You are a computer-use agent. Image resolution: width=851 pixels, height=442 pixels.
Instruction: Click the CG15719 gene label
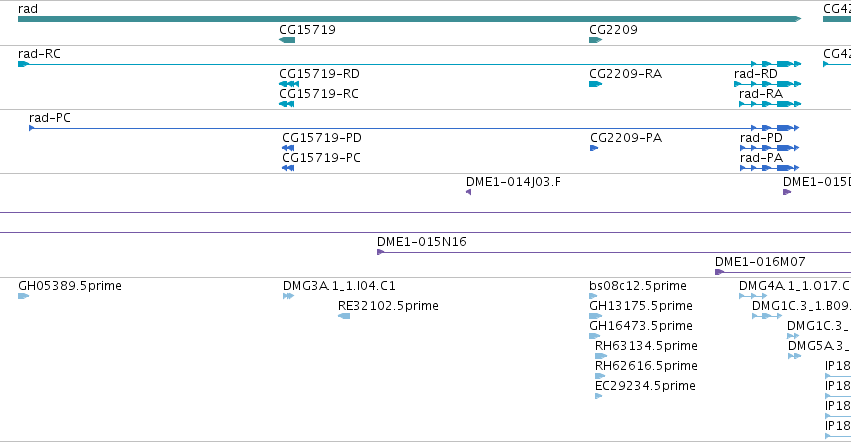click(x=307, y=30)
